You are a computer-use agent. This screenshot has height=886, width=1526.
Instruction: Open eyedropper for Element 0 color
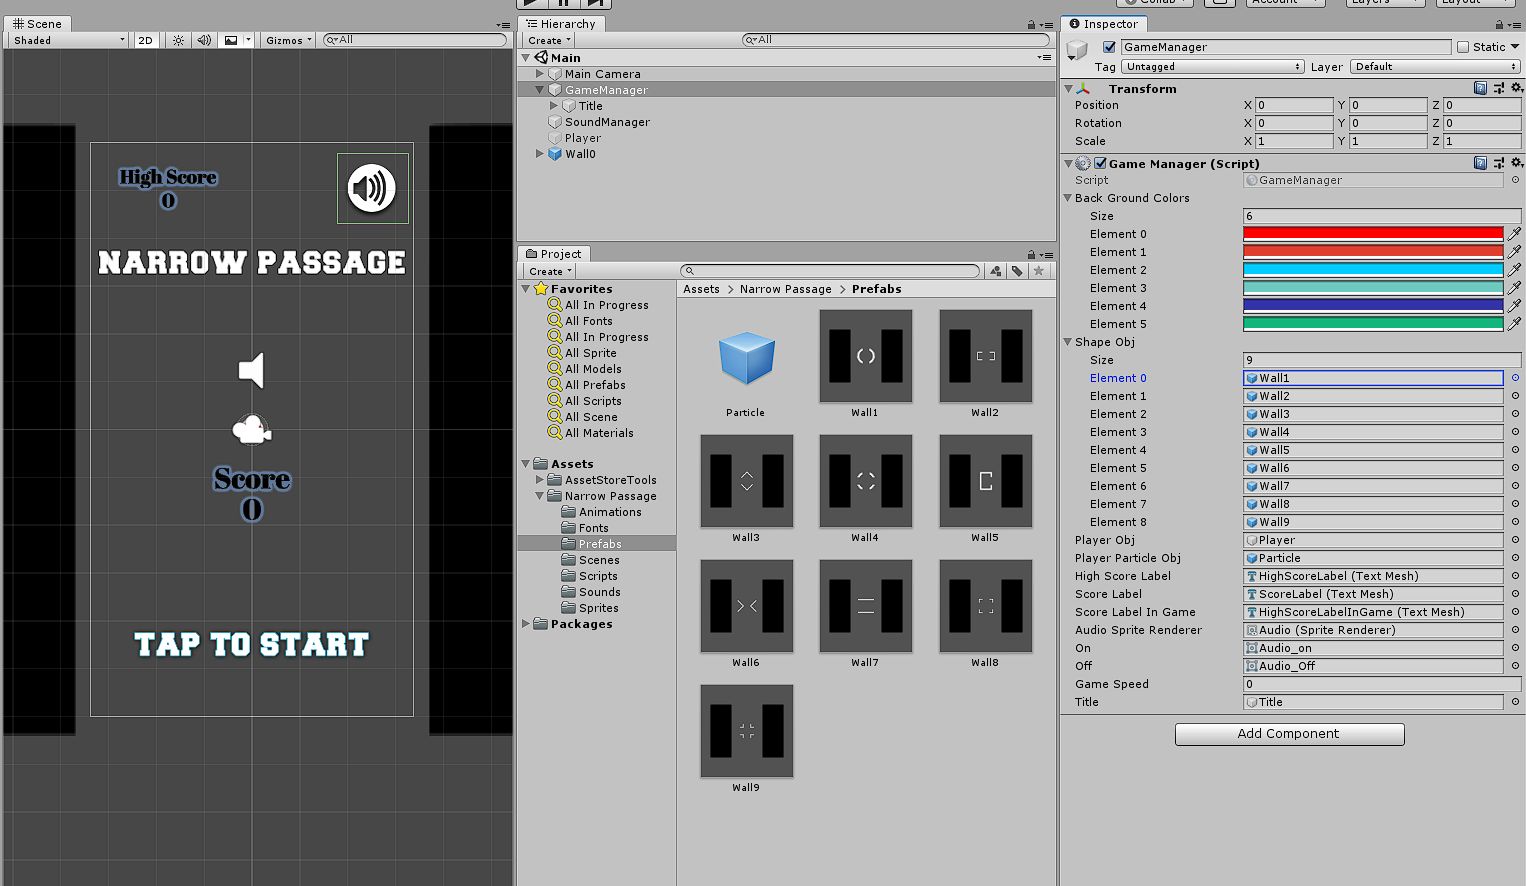(x=1514, y=234)
